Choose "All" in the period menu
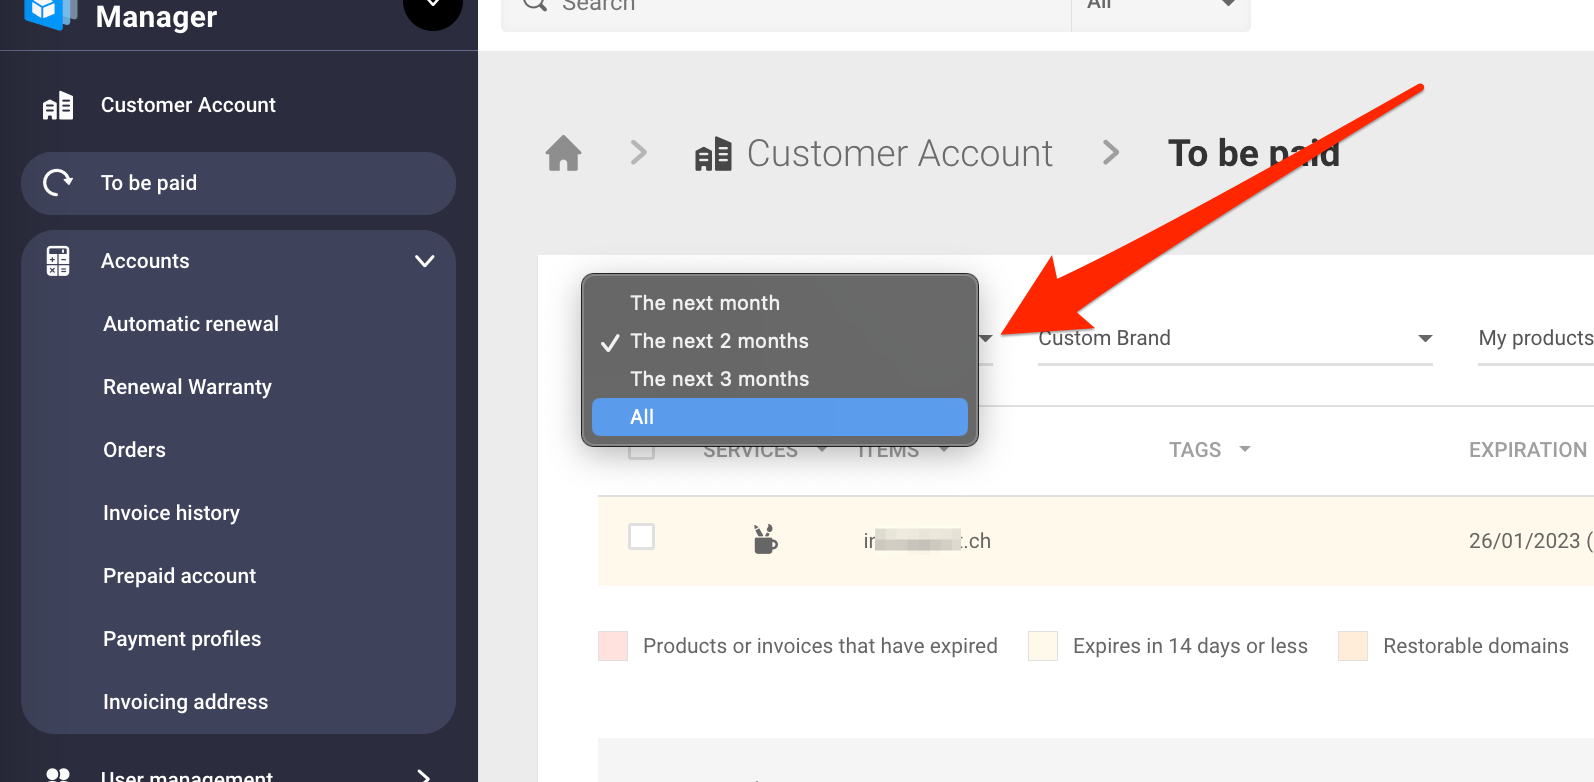Image resolution: width=1594 pixels, height=782 pixels. click(x=642, y=417)
